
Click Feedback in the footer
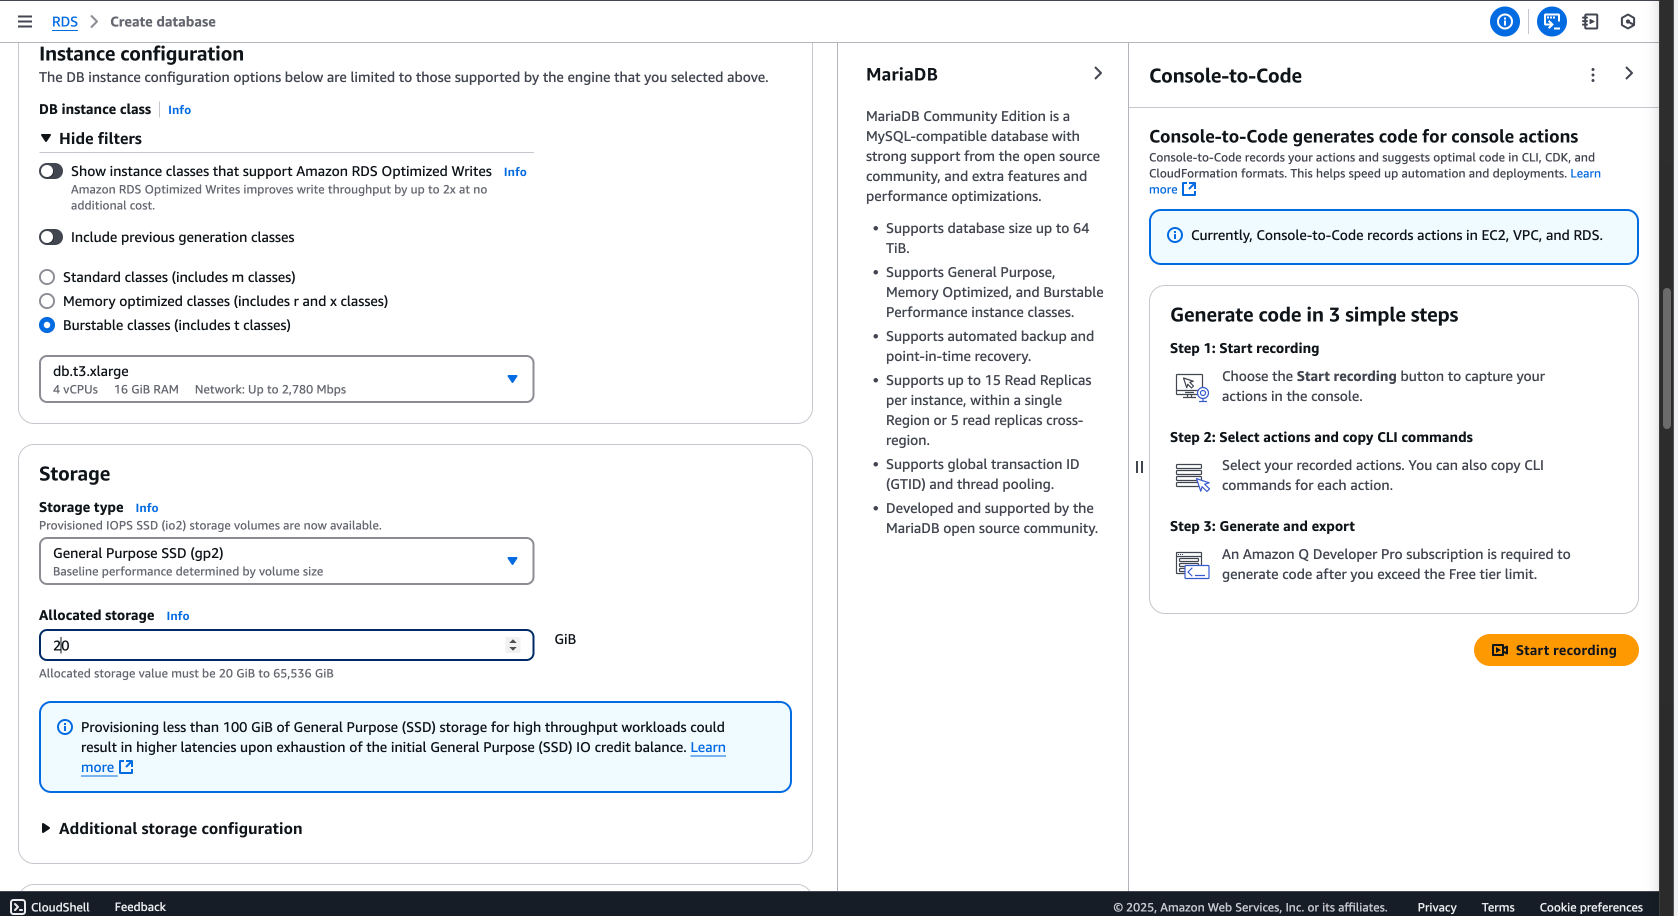tap(140, 907)
